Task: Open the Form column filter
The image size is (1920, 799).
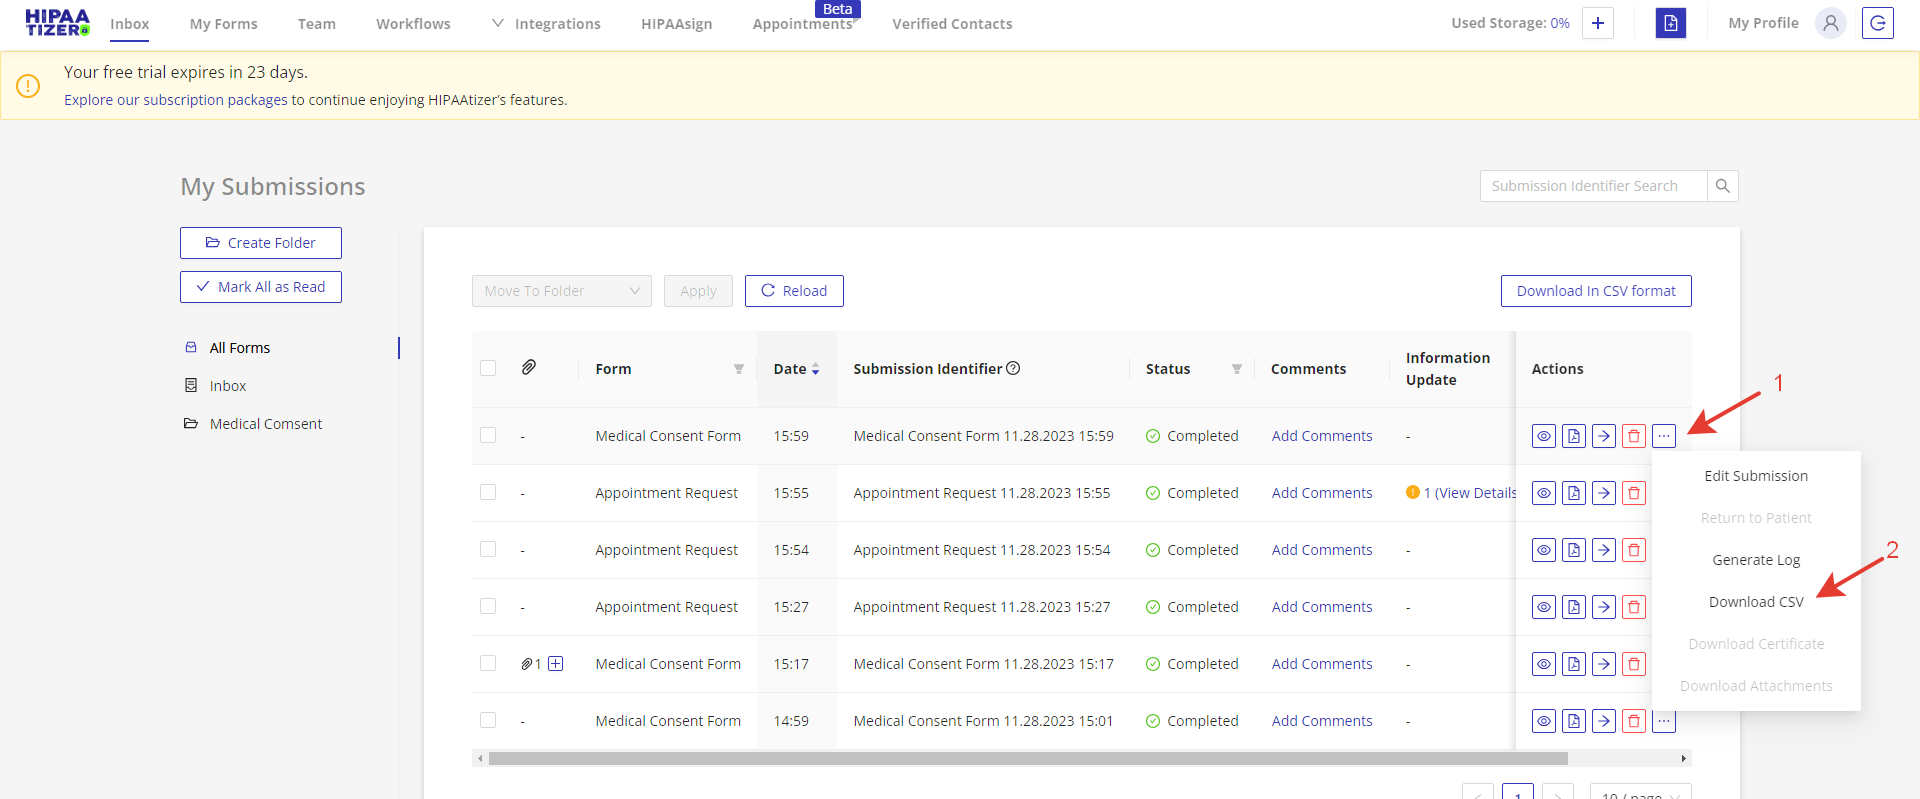Action: tap(739, 369)
